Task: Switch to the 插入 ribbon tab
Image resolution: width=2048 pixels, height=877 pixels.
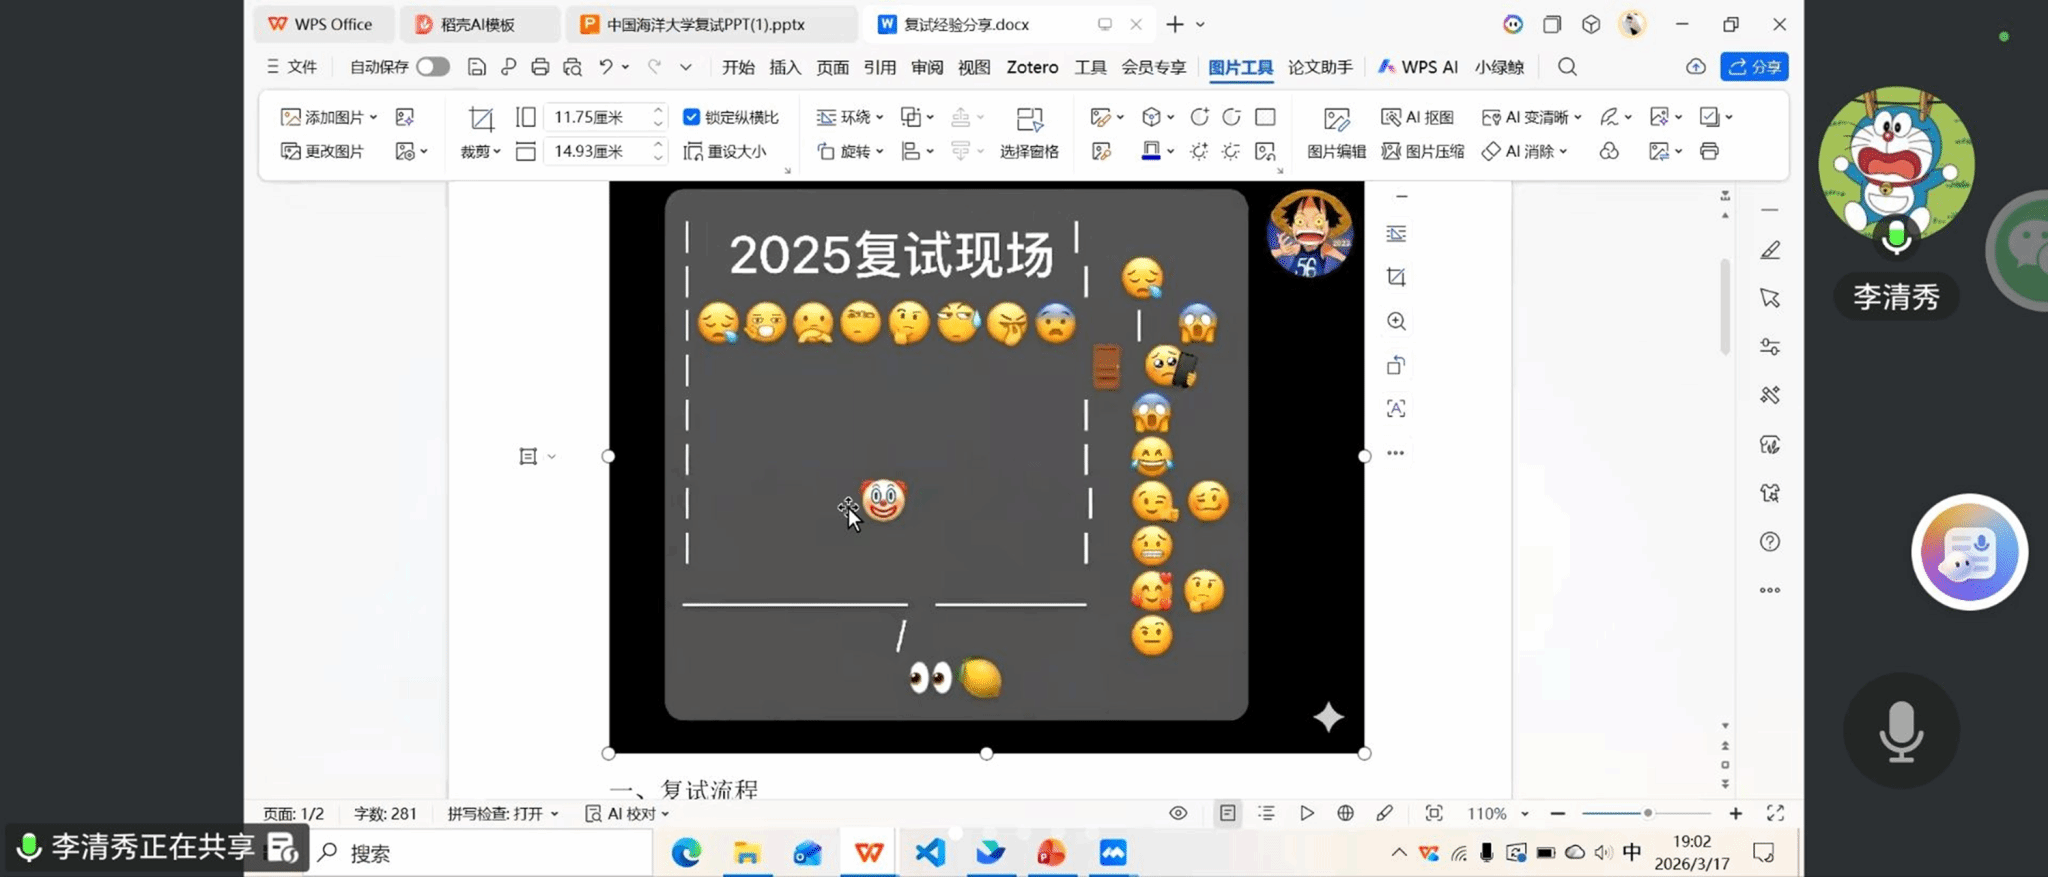Action: [785, 67]
